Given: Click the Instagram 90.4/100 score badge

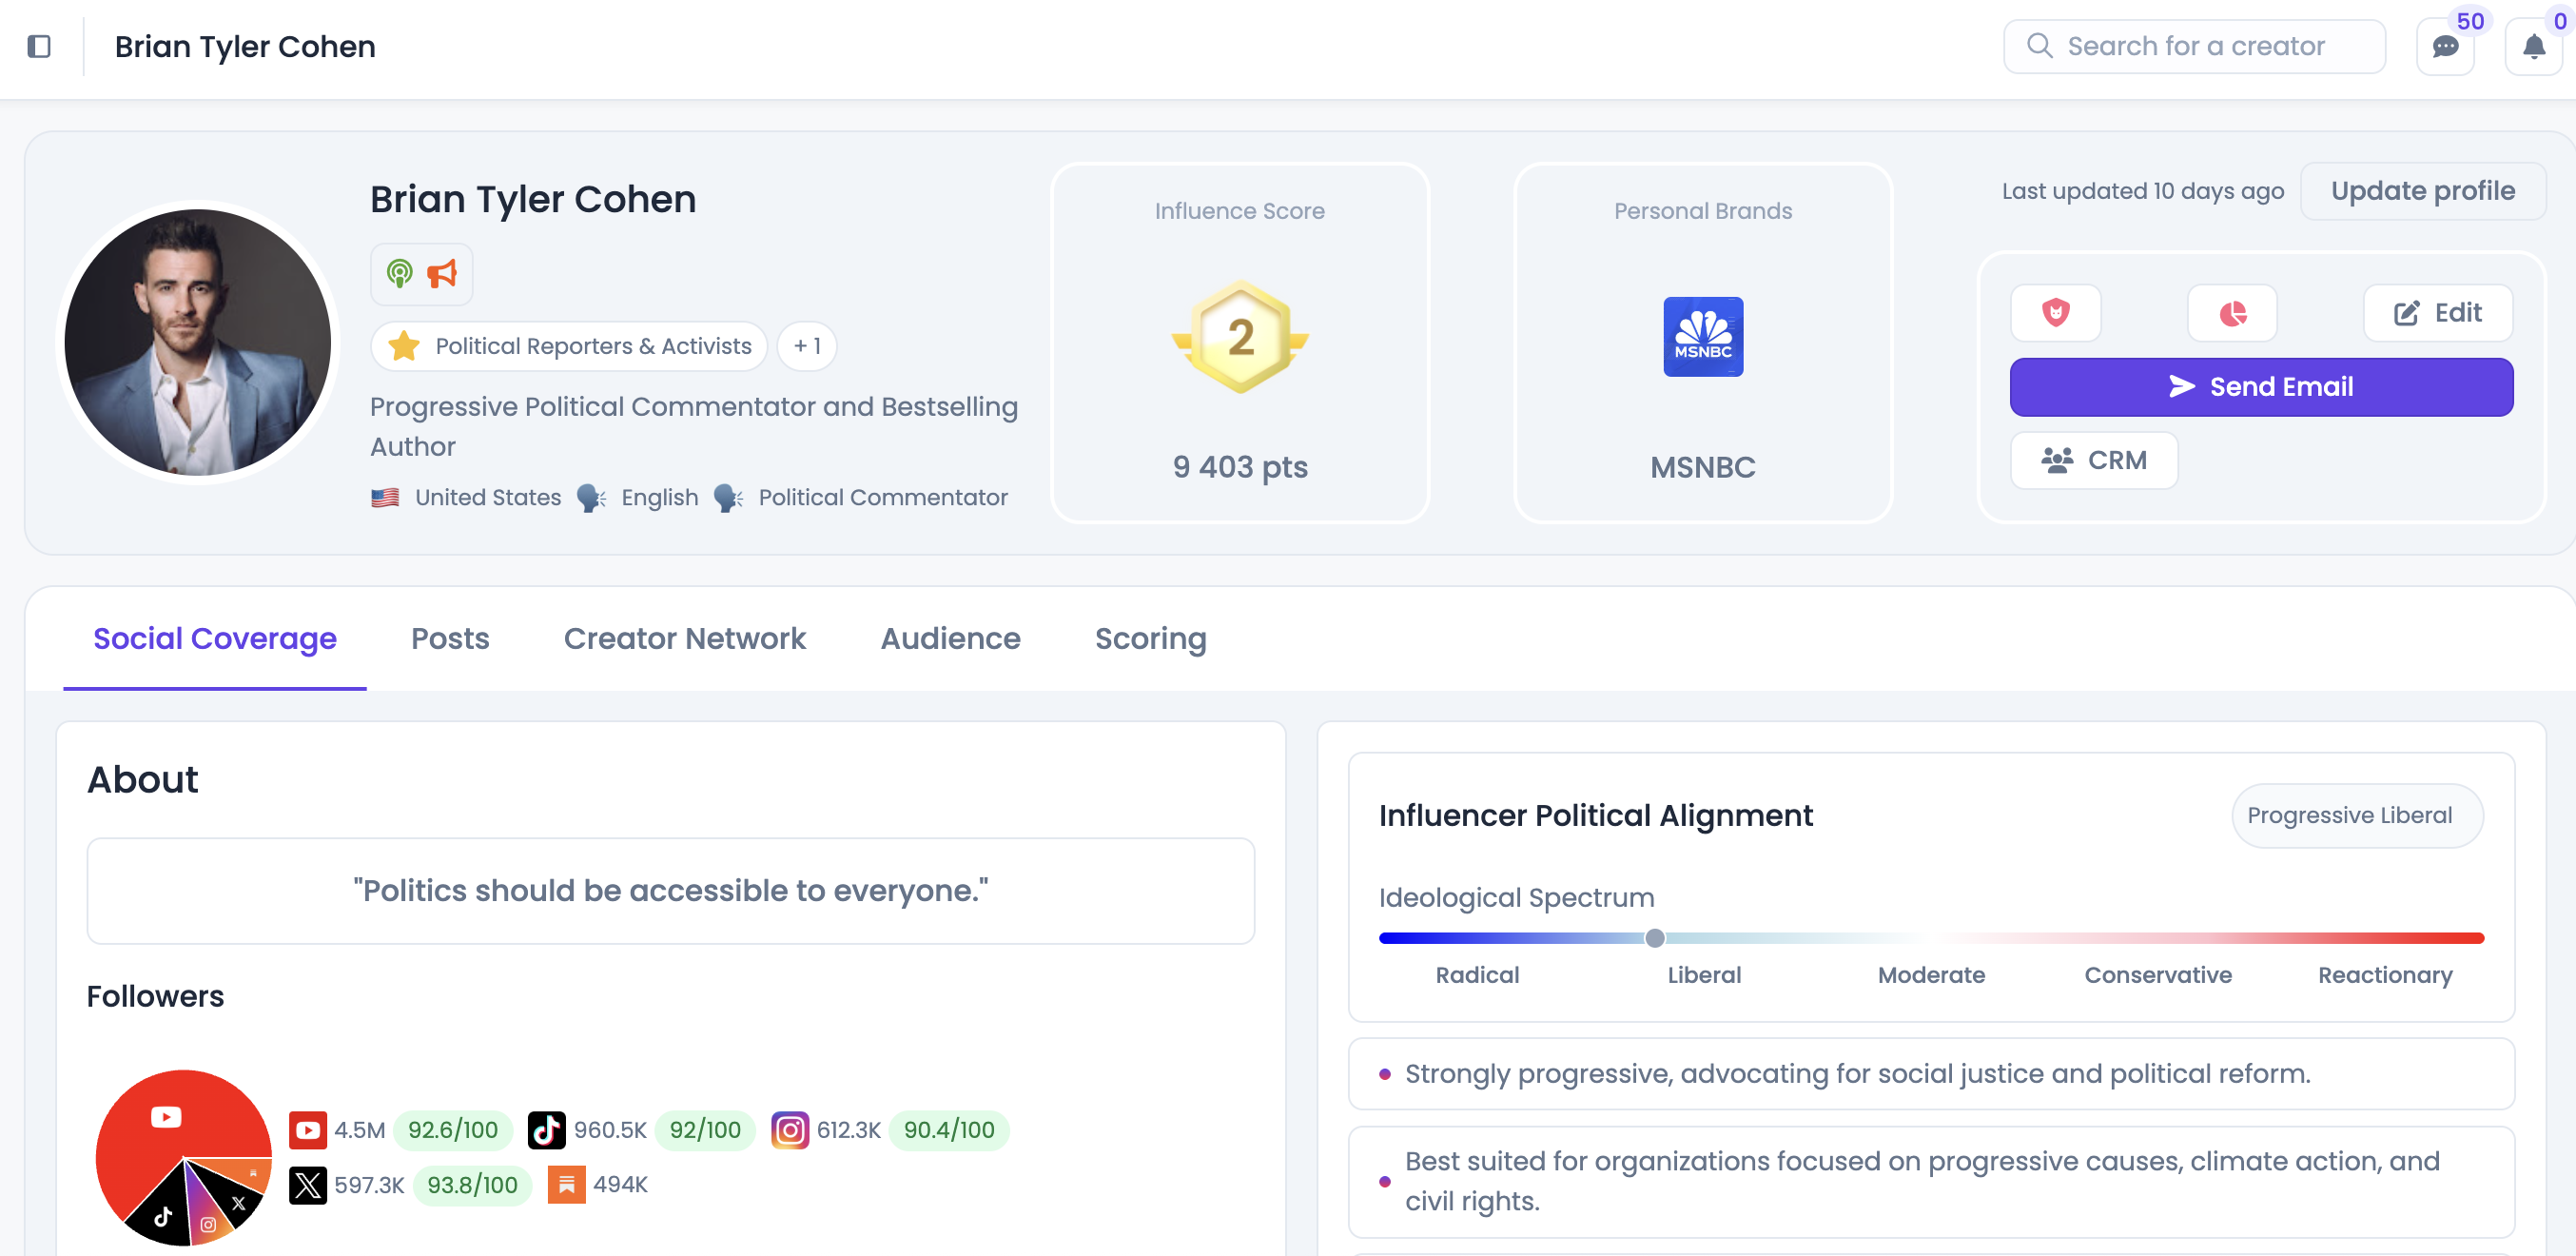Looking at the screenshot, I should coord(949,1130).
